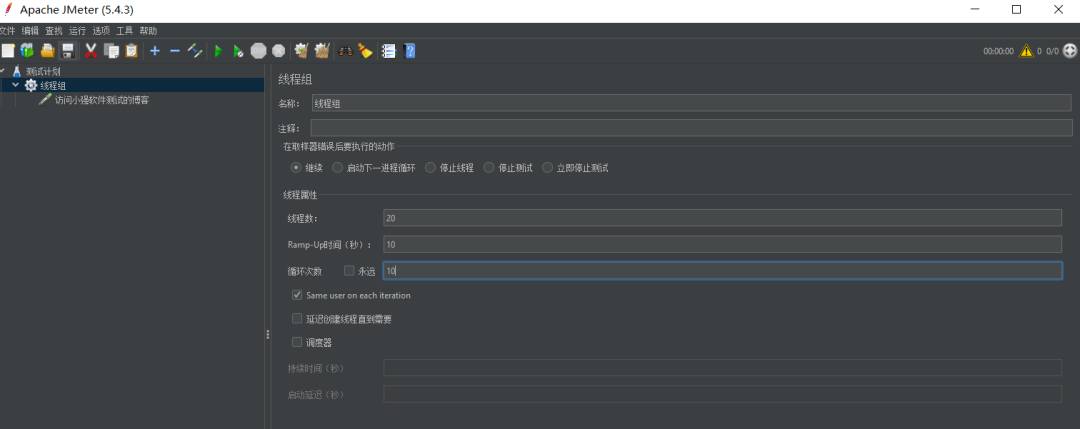1080x429 pixels.
Task: Expand all nodes with the plus icon
Action: click(155, 50)
